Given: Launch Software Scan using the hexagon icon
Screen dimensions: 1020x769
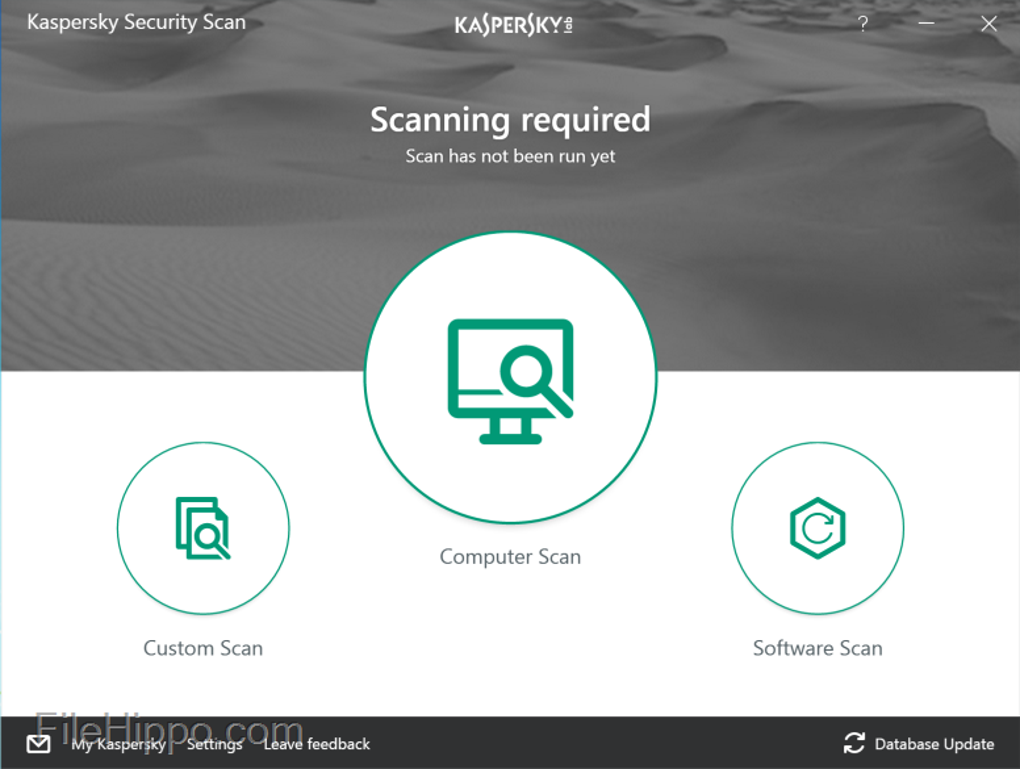Looking at the screenshot, I should (817, 527).
